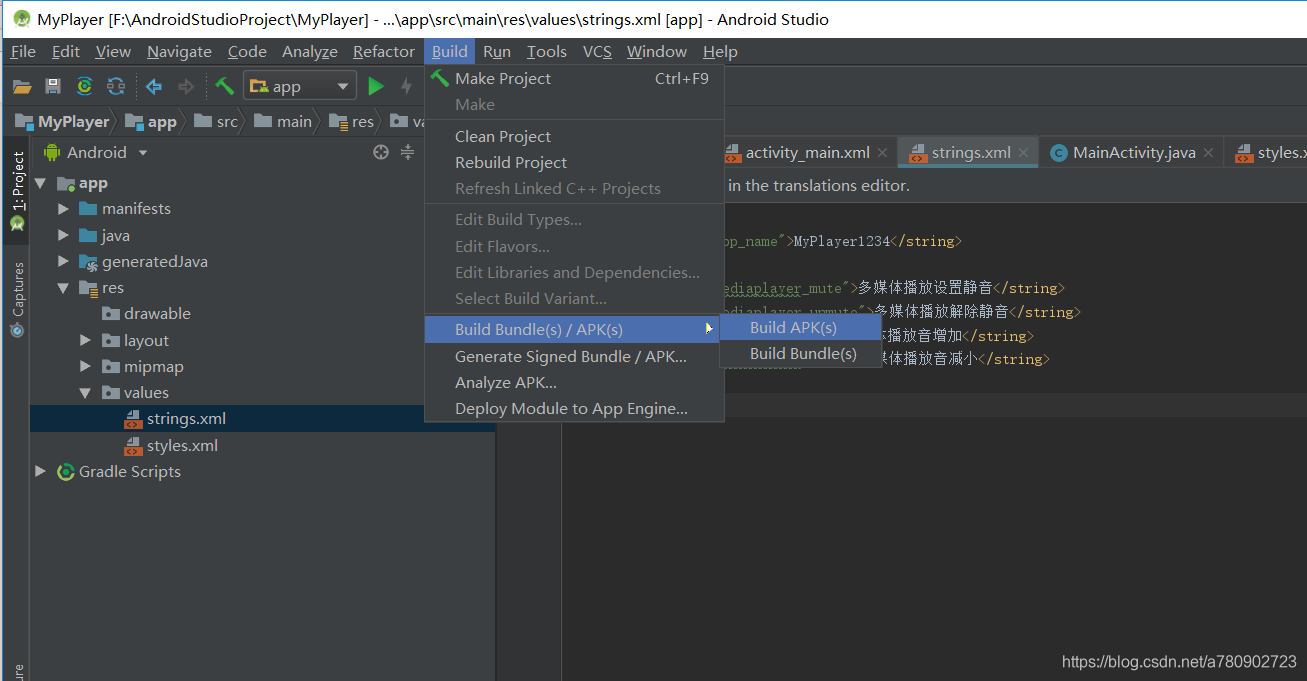The width and height of the screenshot is (1307, 681).
Task: Open the 1: Project side tool window
Action: 17,192
